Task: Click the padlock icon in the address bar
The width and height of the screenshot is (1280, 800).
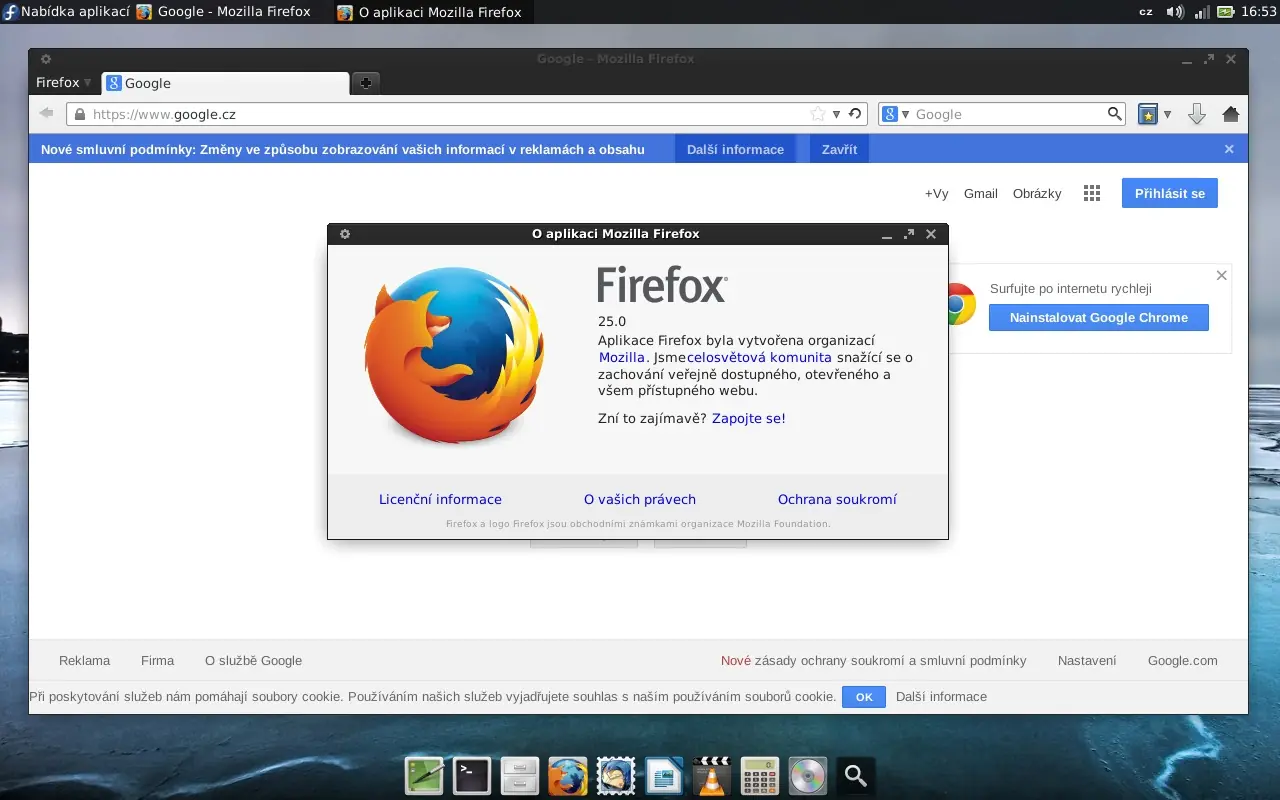Action: coord(79,113)
